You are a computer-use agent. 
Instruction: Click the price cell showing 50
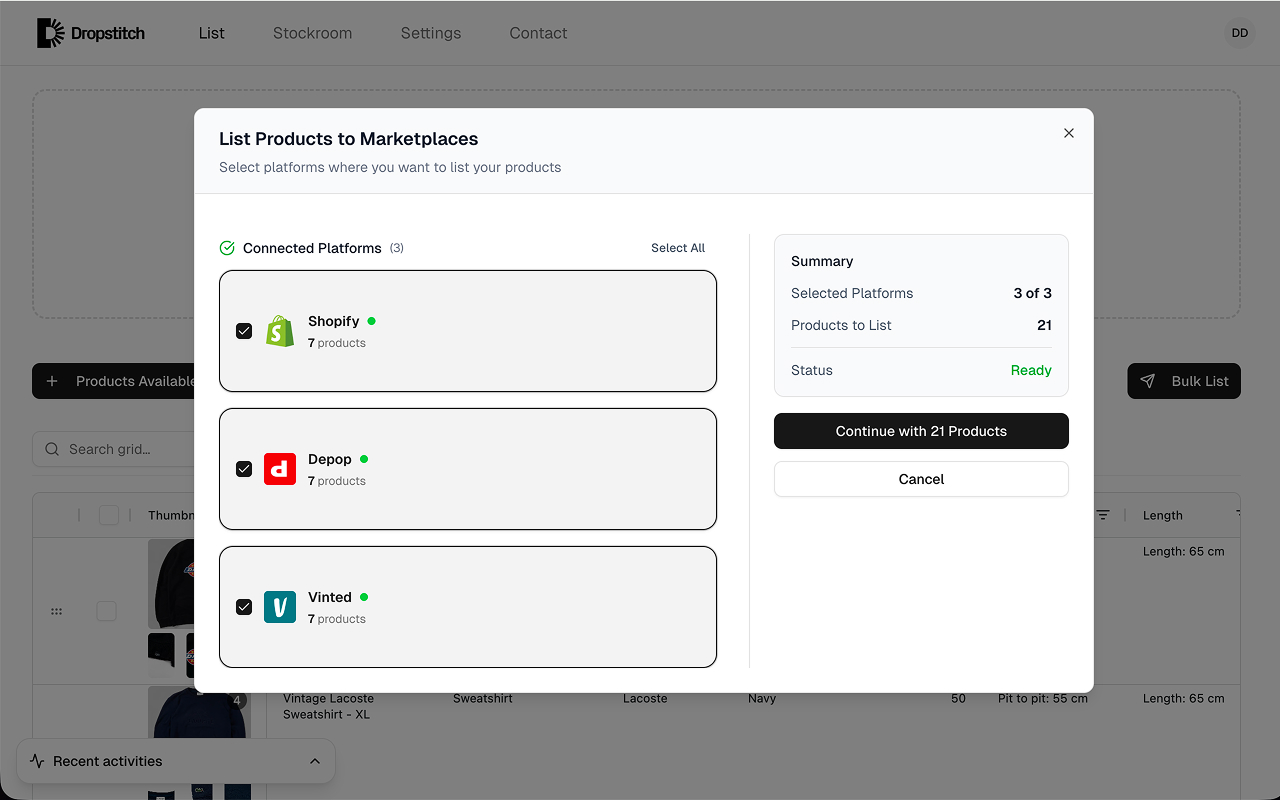(x=958, y=699)
